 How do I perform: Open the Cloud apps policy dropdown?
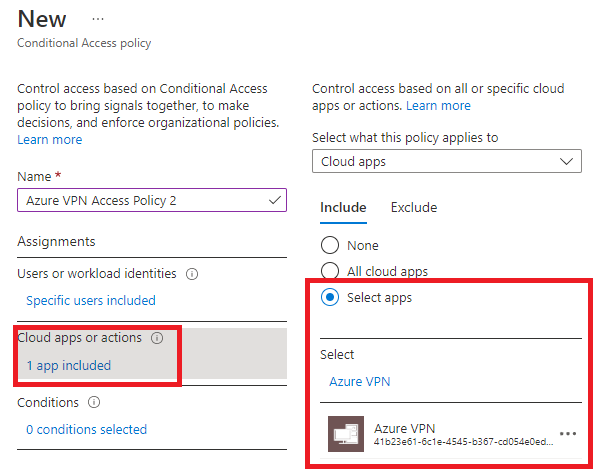point(447,161)
